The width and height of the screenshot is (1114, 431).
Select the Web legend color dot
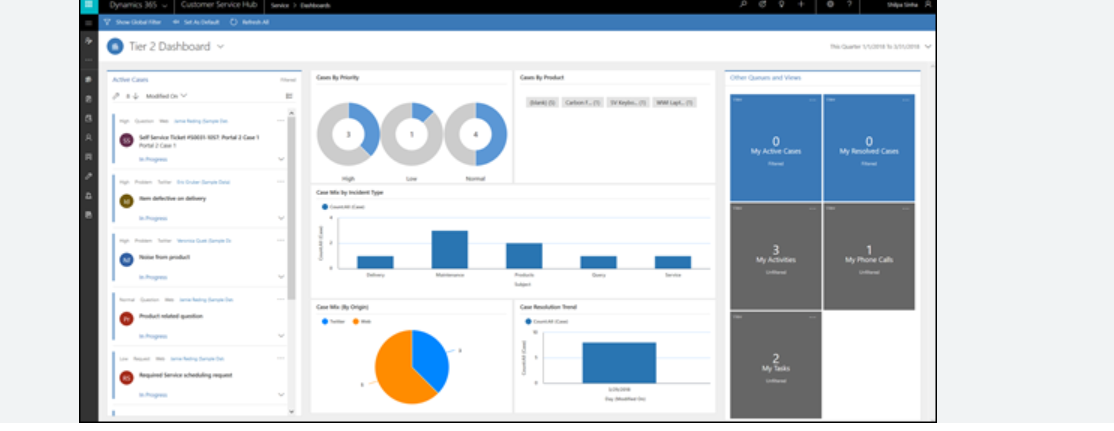pos(356,322)
